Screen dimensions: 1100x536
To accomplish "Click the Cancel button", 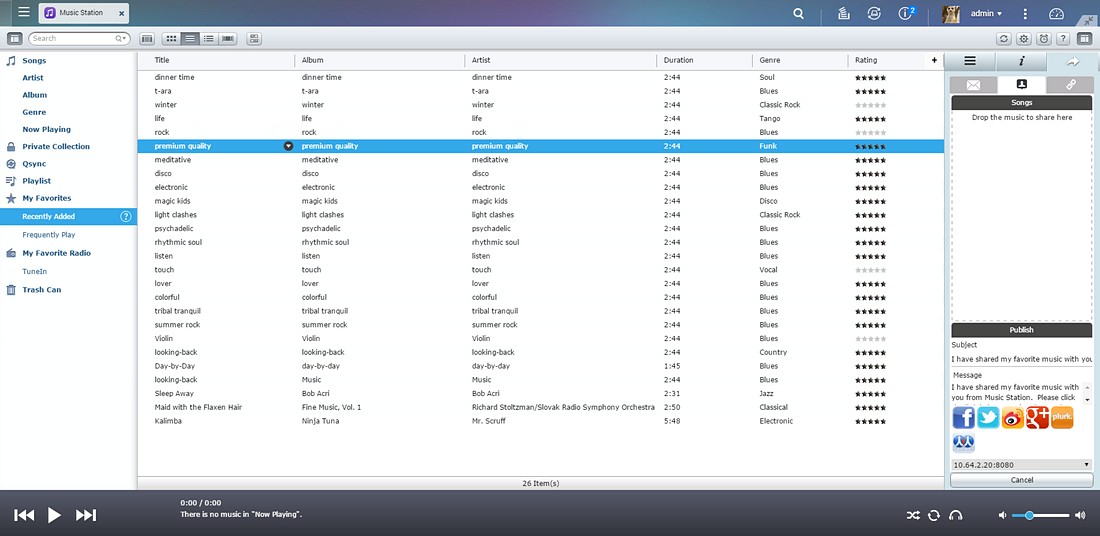I will 1021,480.
